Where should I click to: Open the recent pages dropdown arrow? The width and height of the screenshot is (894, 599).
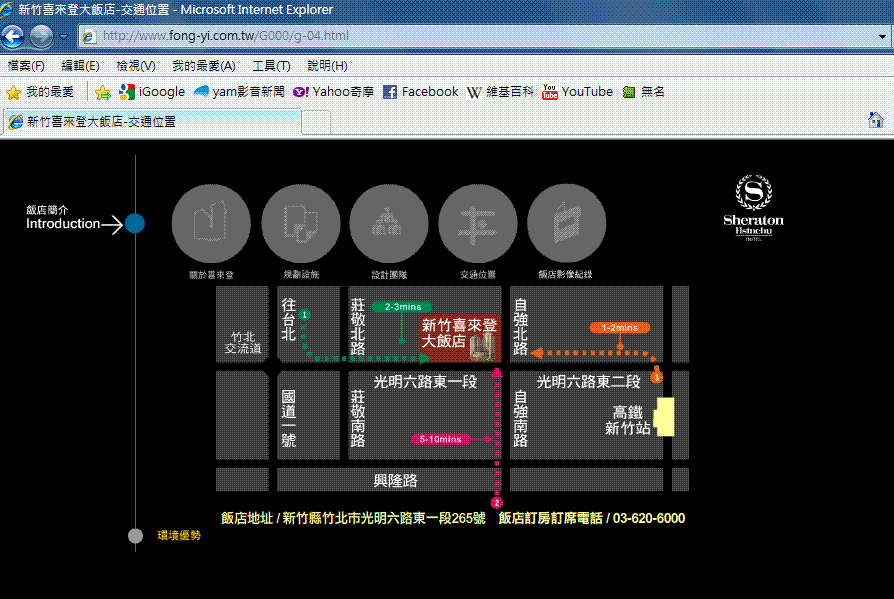click(x=63, y=37)
